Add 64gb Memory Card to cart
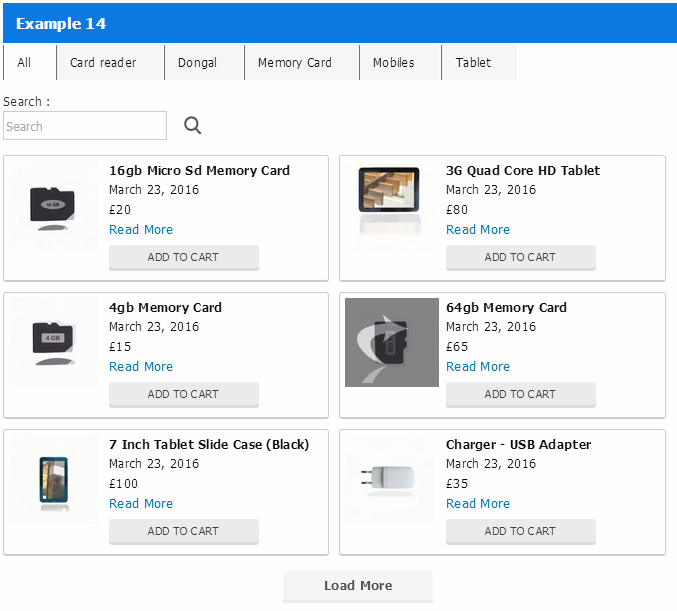The image size is (677, 611). [x=521, y=394]
